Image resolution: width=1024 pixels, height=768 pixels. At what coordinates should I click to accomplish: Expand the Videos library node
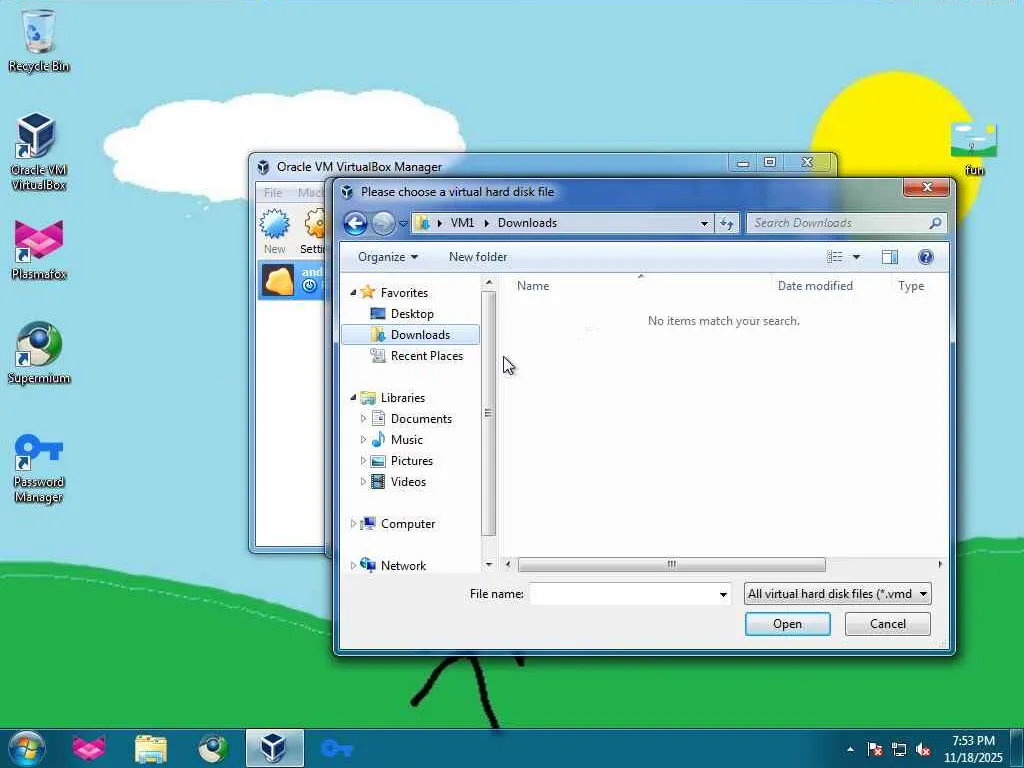pyautogui.click(x=364, y=481)
